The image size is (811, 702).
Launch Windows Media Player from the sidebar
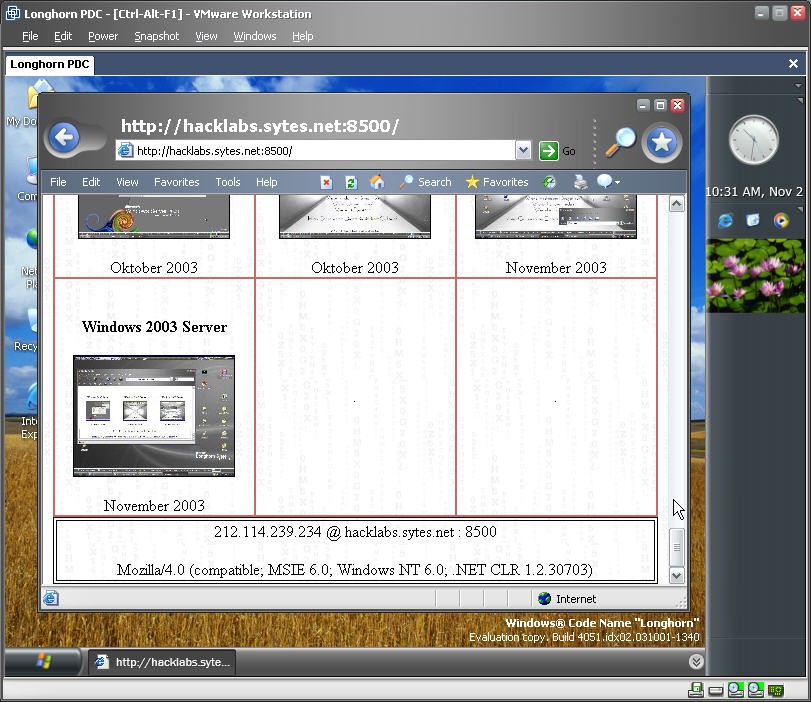point(781,220)
